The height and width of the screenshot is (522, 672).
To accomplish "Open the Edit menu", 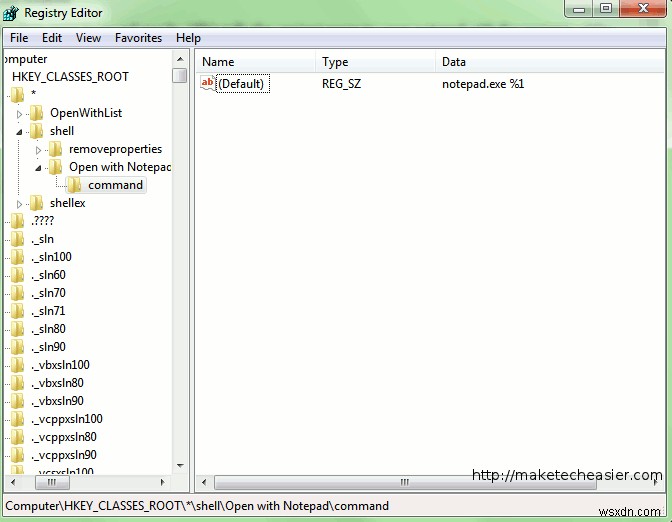I will coord(52,38).
